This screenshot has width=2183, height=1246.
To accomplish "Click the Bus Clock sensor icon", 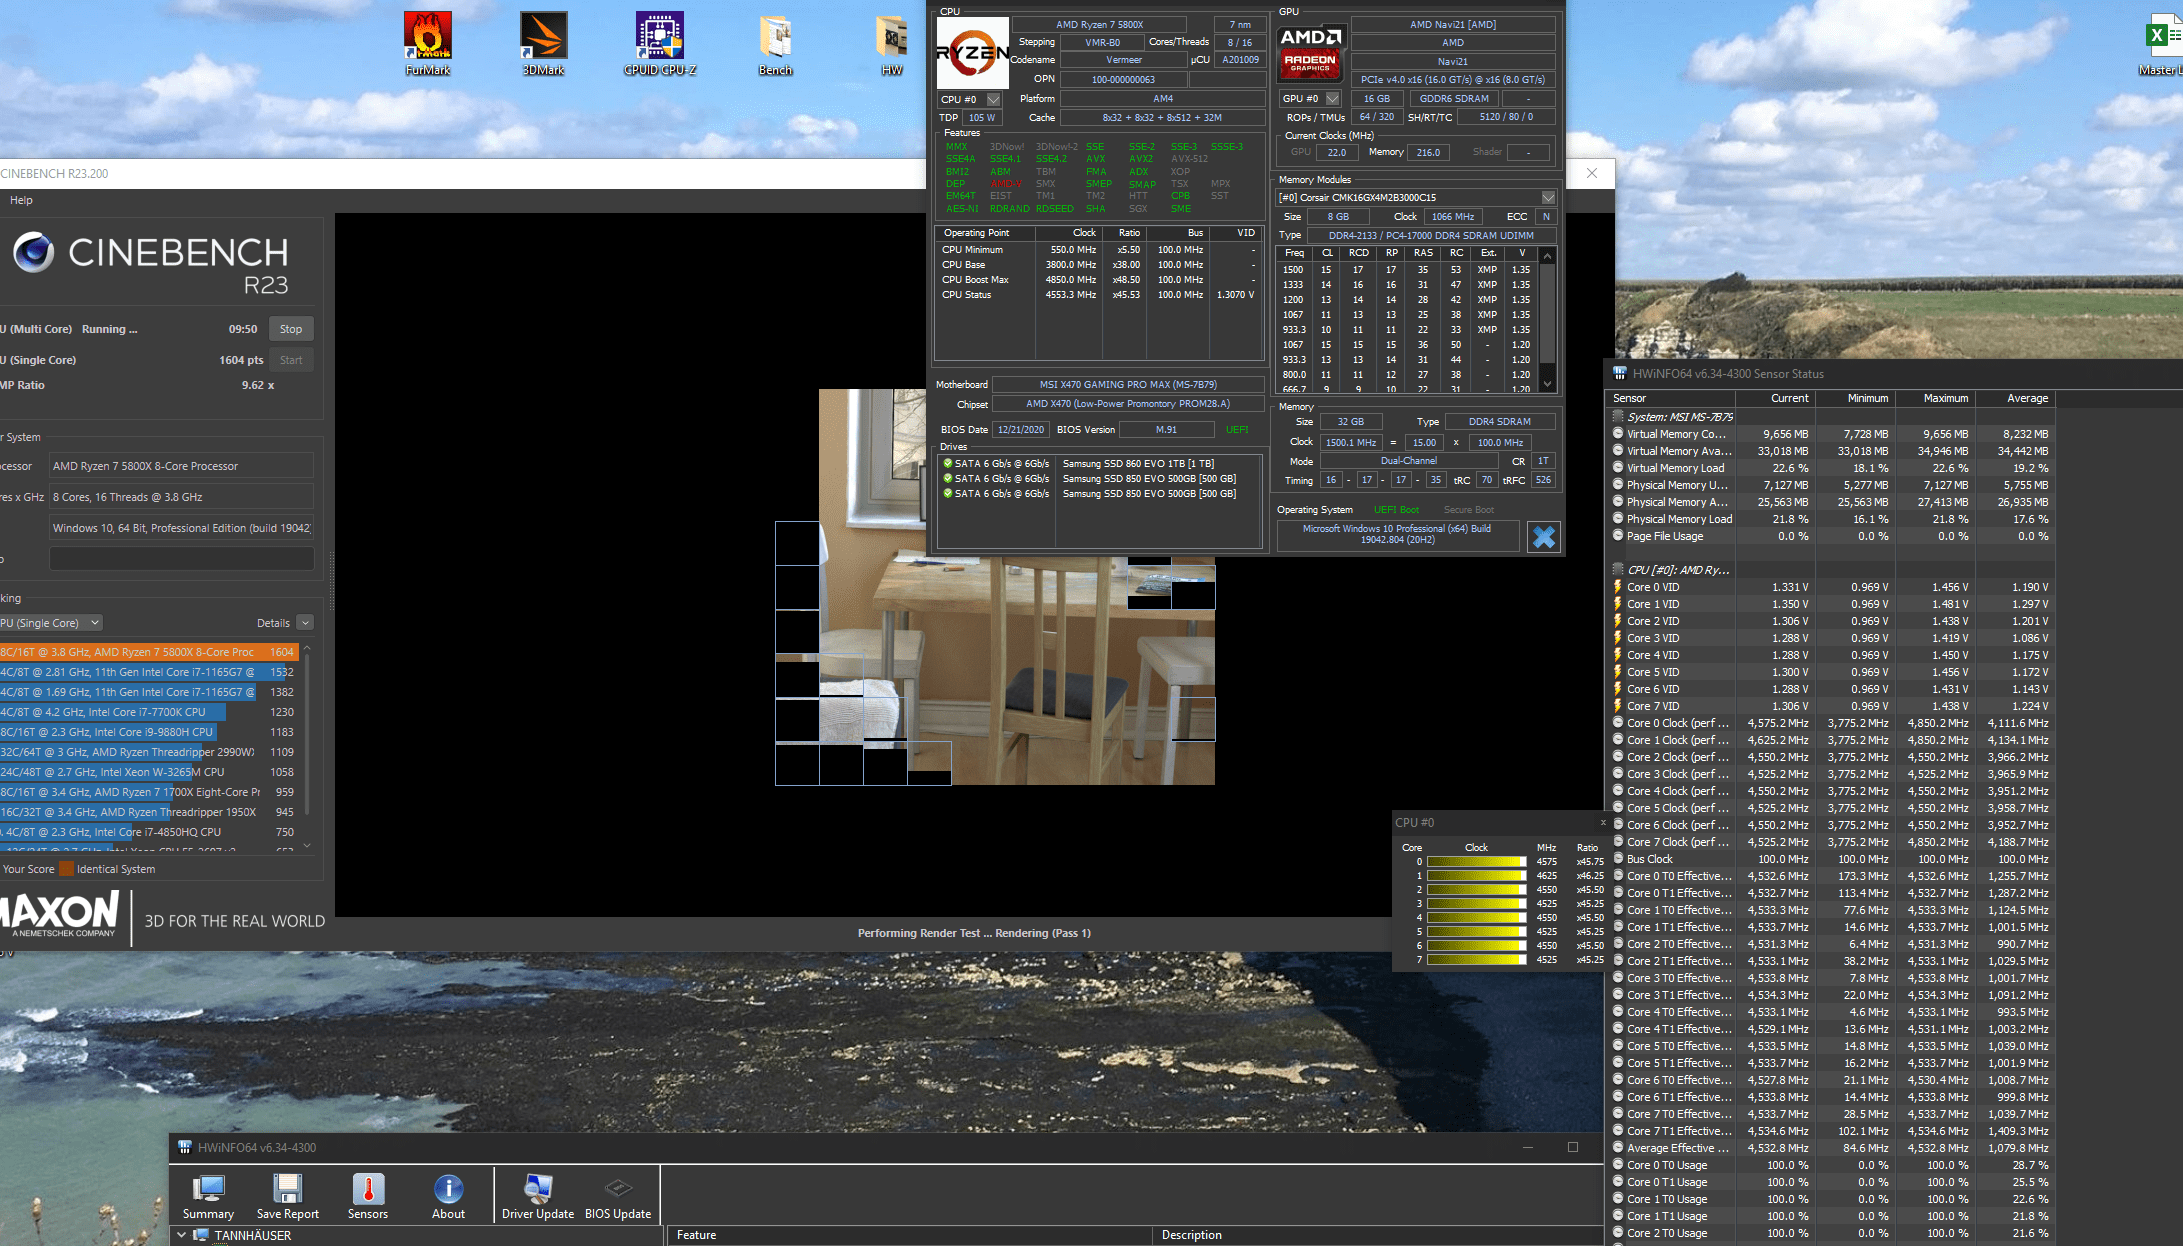I will click(x=1618, y=859).
